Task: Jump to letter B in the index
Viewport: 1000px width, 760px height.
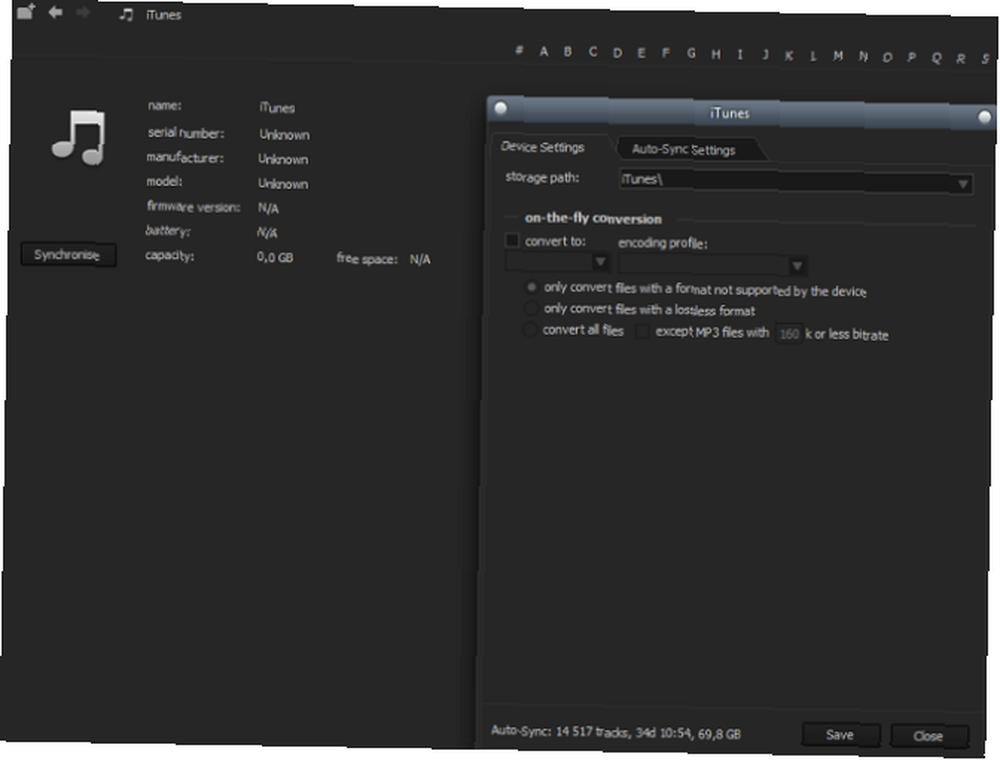Action: [568, 52]
